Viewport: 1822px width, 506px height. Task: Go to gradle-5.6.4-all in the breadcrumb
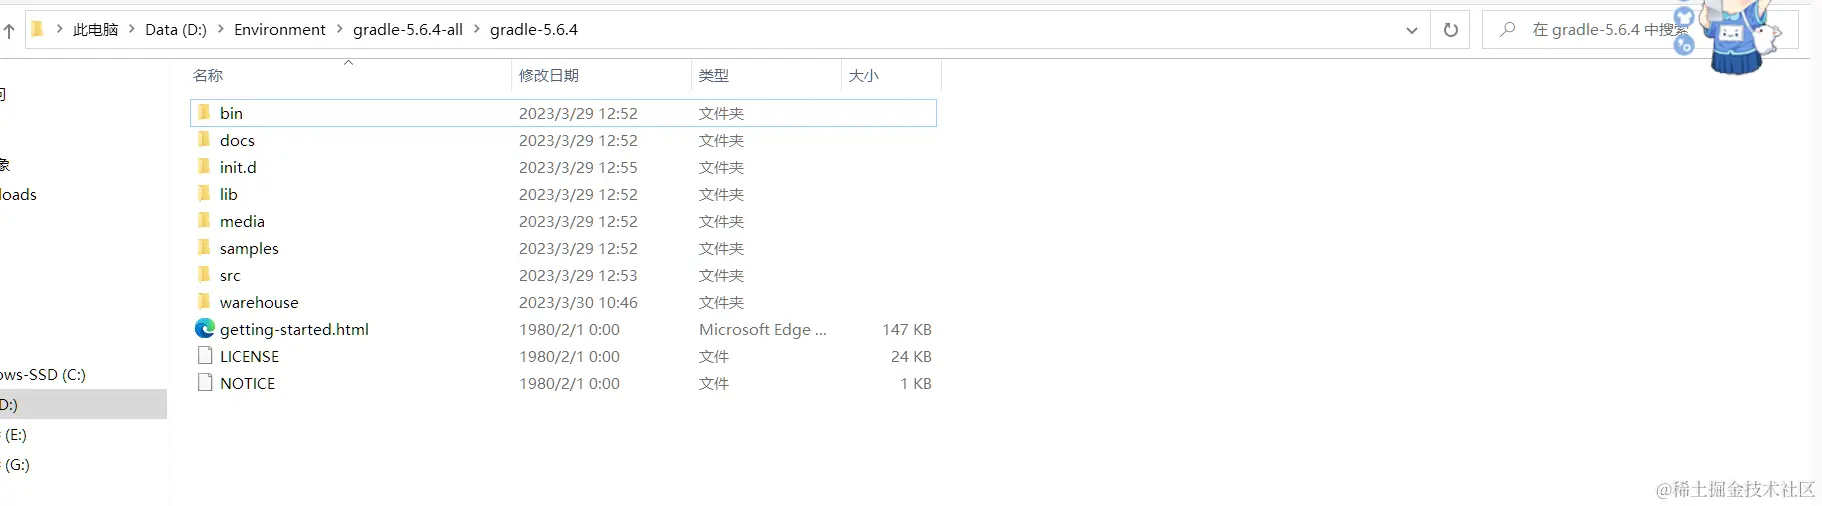coord(408,30)
